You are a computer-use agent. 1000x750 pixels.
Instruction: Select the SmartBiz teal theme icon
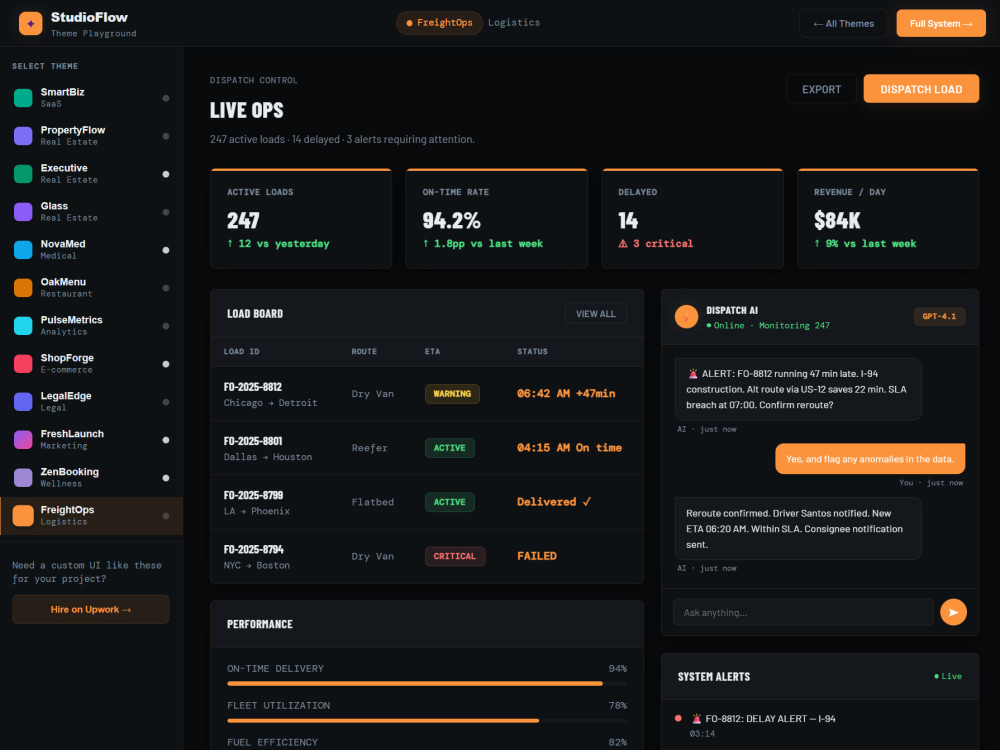(23, 98)
